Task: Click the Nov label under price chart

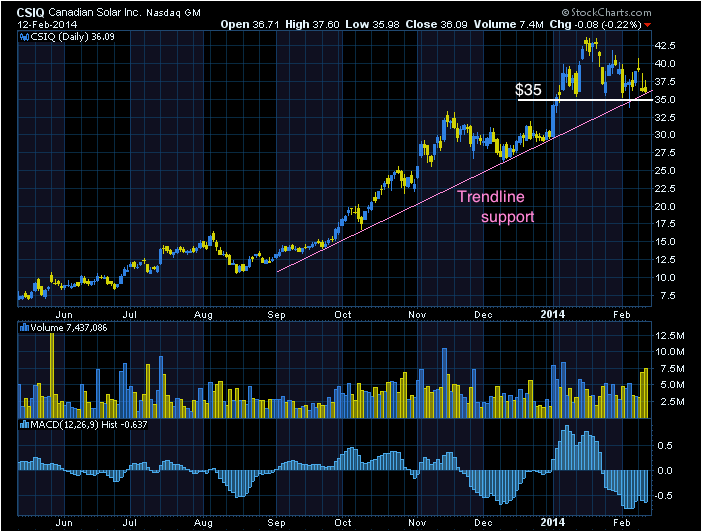Action: coord(417,315)
